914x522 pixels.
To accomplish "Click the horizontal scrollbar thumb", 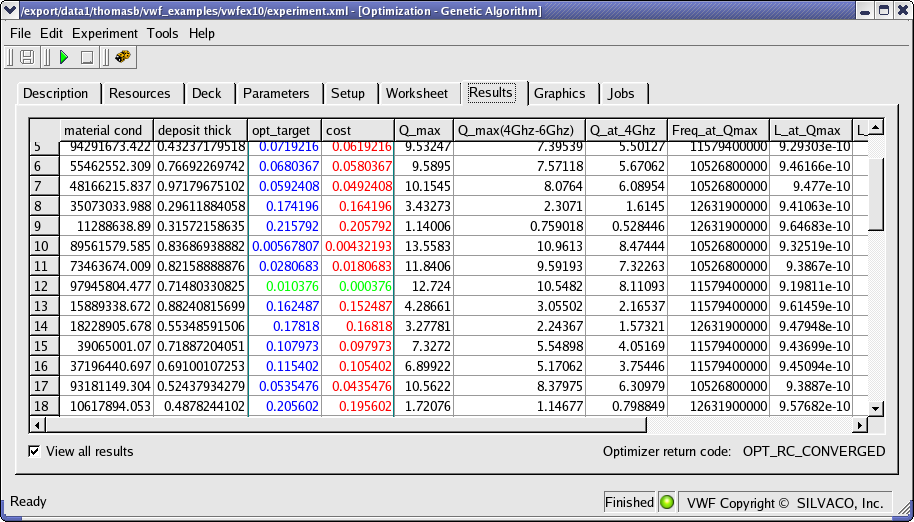I will coord(346,425).
